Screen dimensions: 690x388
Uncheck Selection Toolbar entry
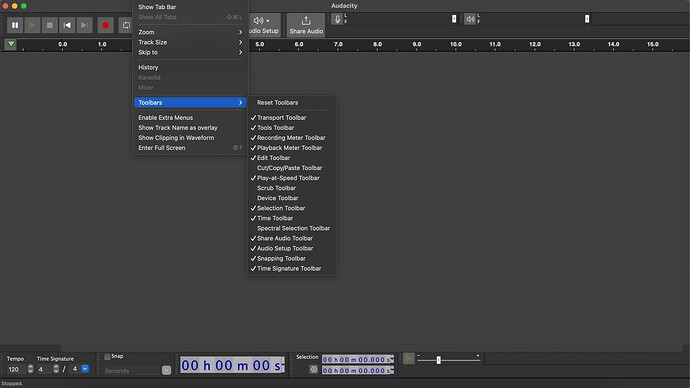(292, 208)
